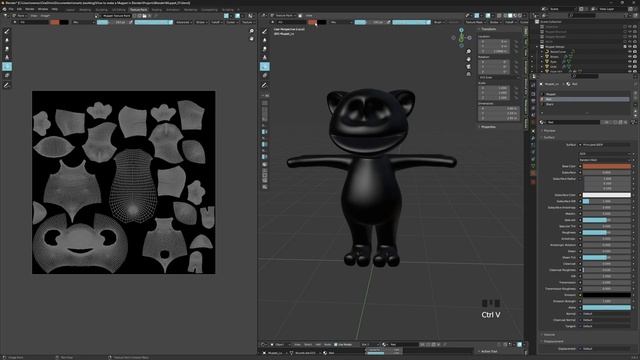This screenshot has width=640, height=360.
Task: Click the Z axis on the navigation gizmo
Action: coord(461,30)
